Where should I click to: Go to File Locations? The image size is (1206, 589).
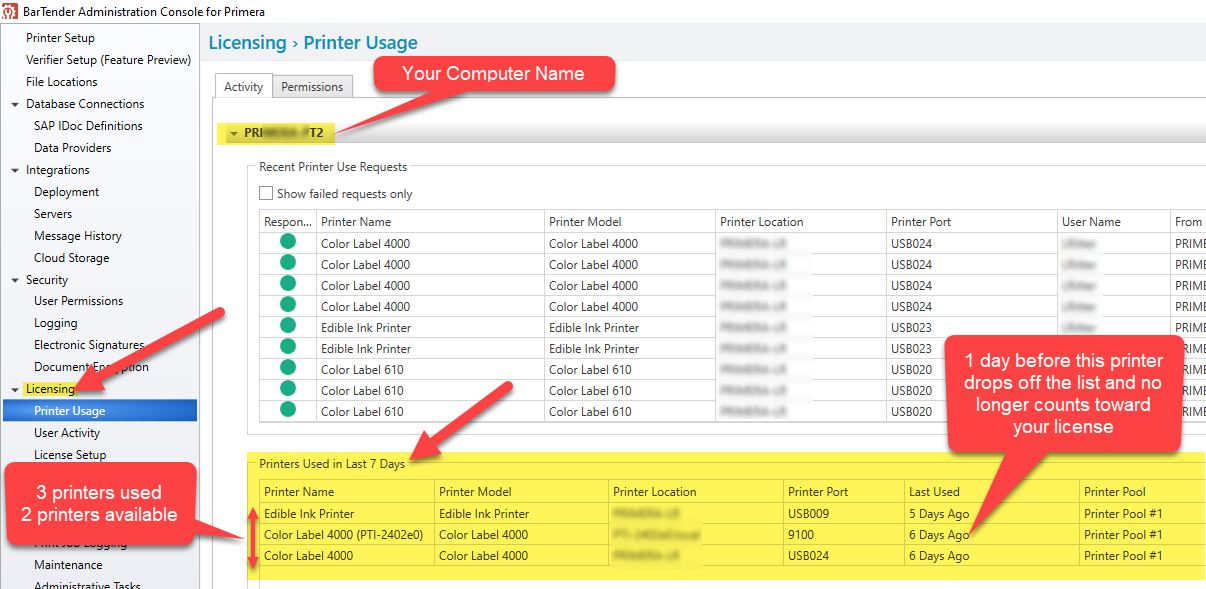62,82
